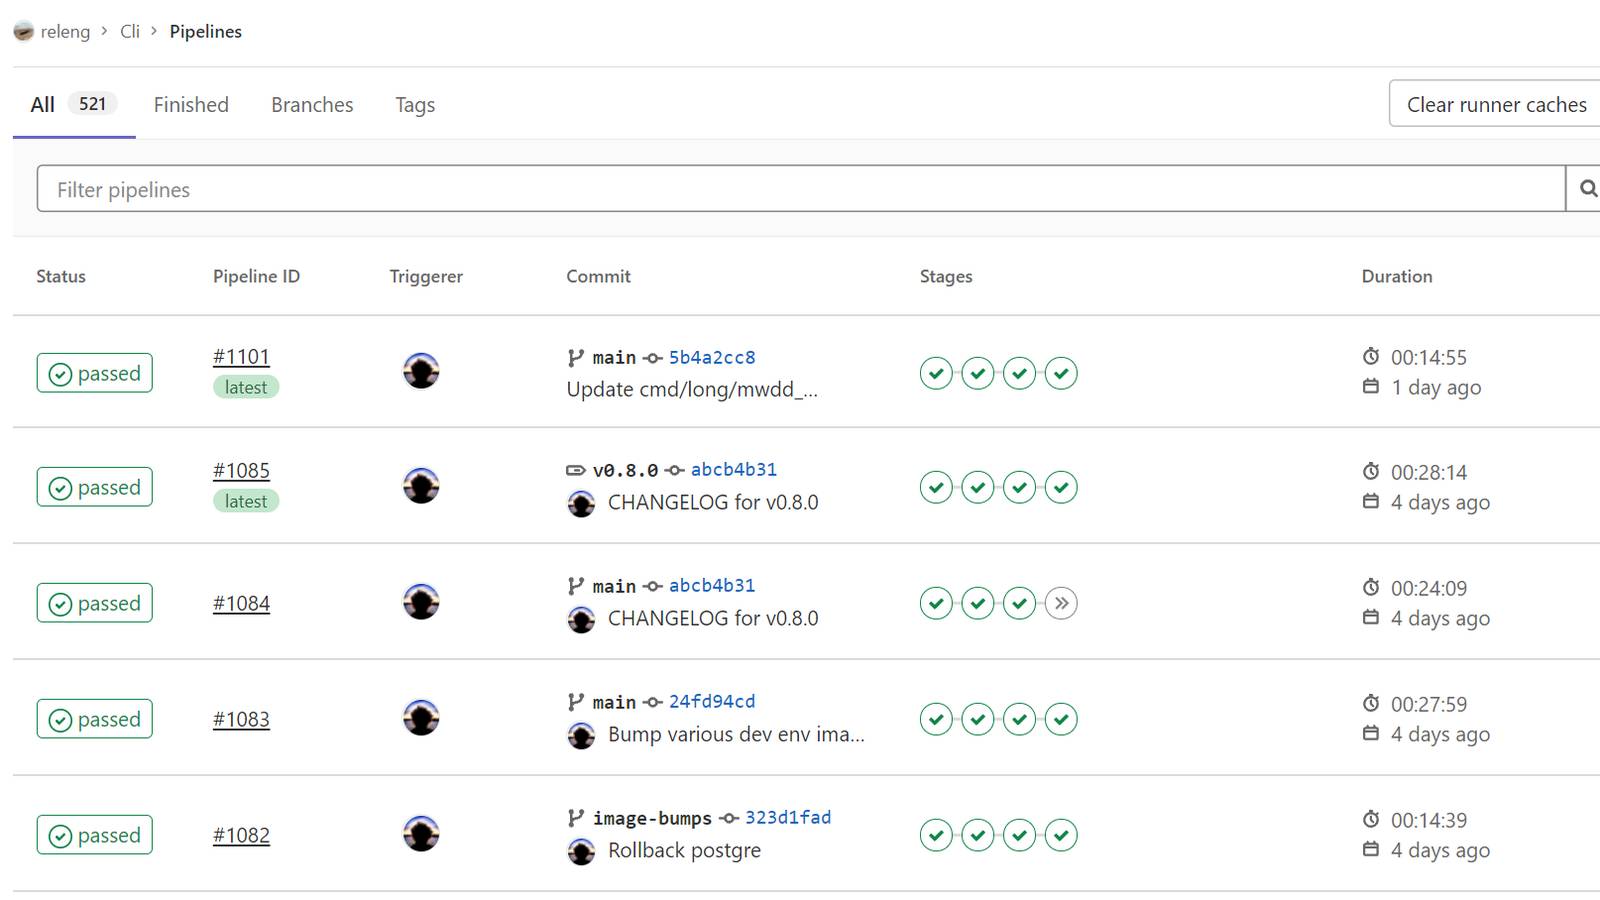The height and width of the screenshot is (900, 1600).
Task: Click passed status badge of pipeline #1084
Action: click(95, 603)
